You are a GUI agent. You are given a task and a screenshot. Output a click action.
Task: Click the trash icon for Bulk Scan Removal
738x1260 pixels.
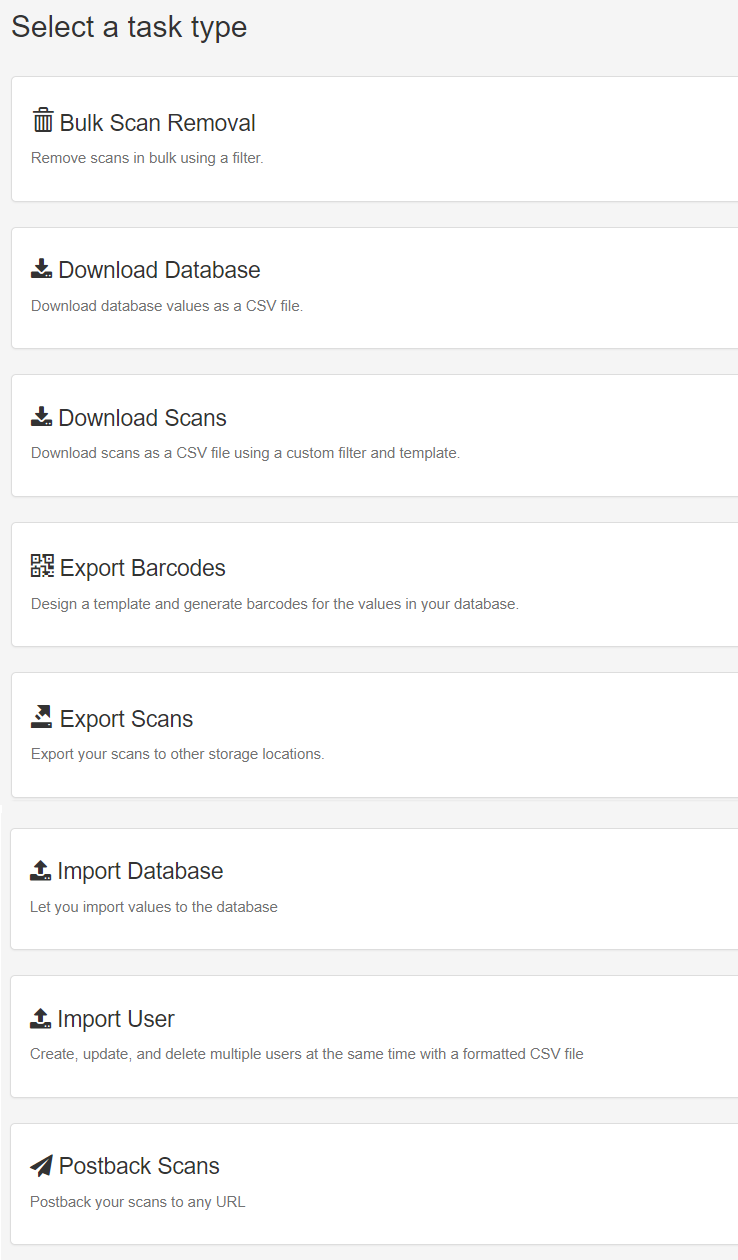[42, 121]
